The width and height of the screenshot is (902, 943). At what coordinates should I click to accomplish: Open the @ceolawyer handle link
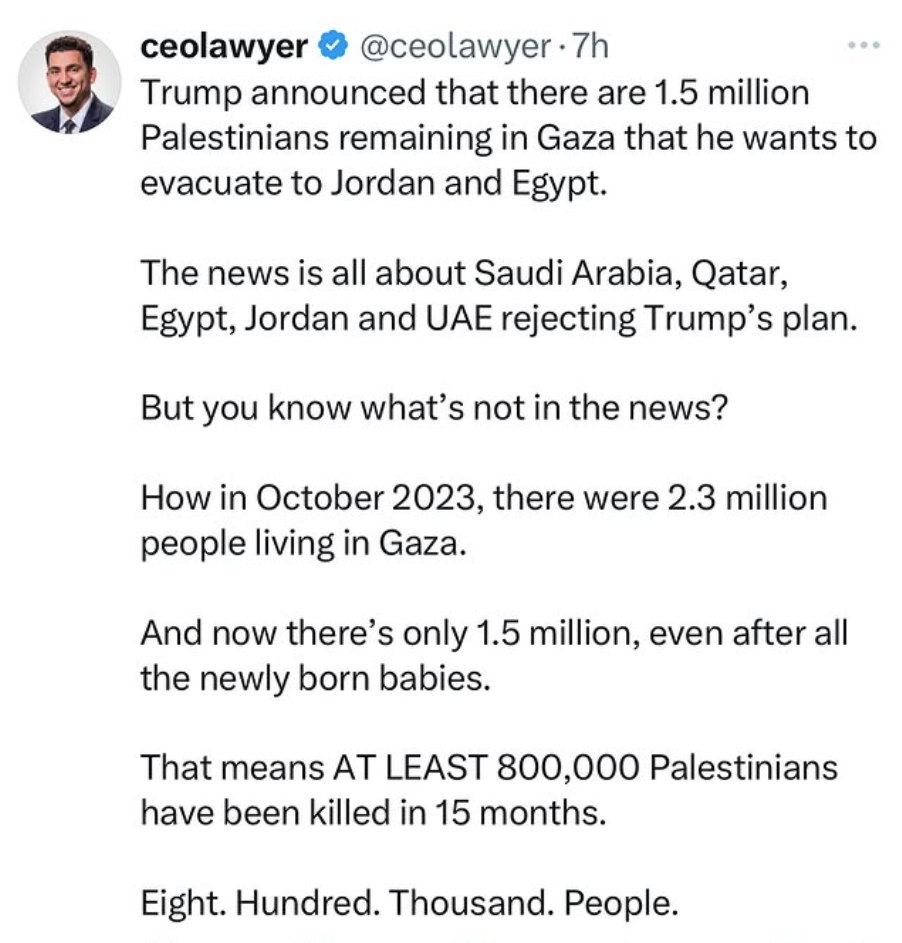(448, 46)
